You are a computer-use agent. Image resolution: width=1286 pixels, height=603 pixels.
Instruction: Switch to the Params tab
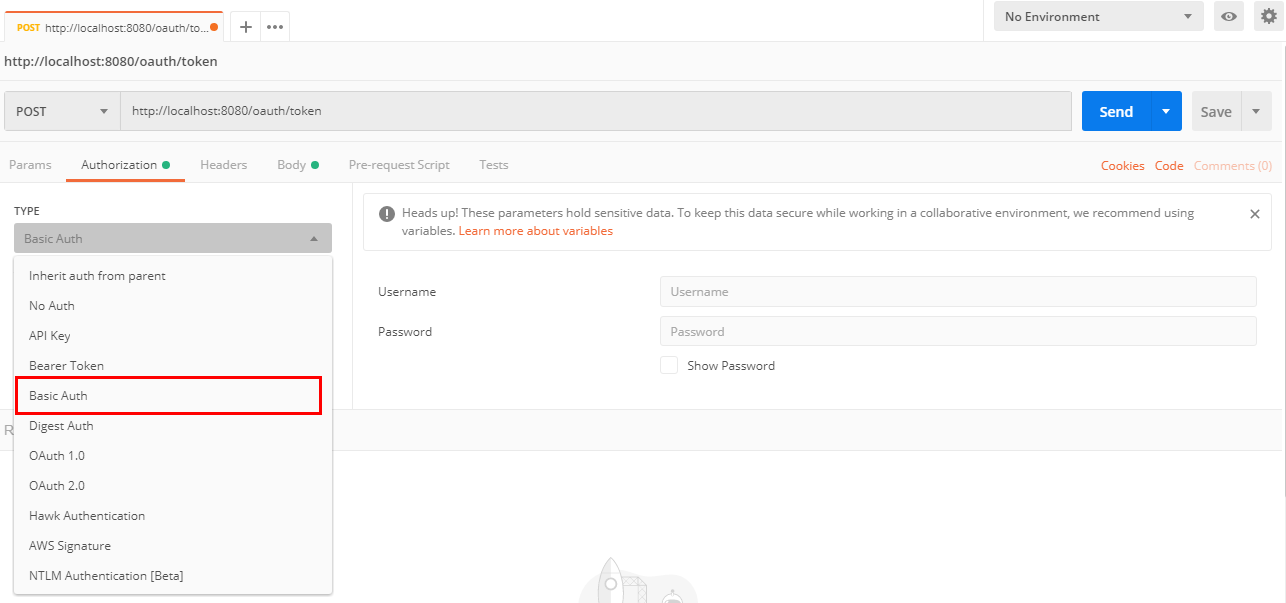point(30,165)
